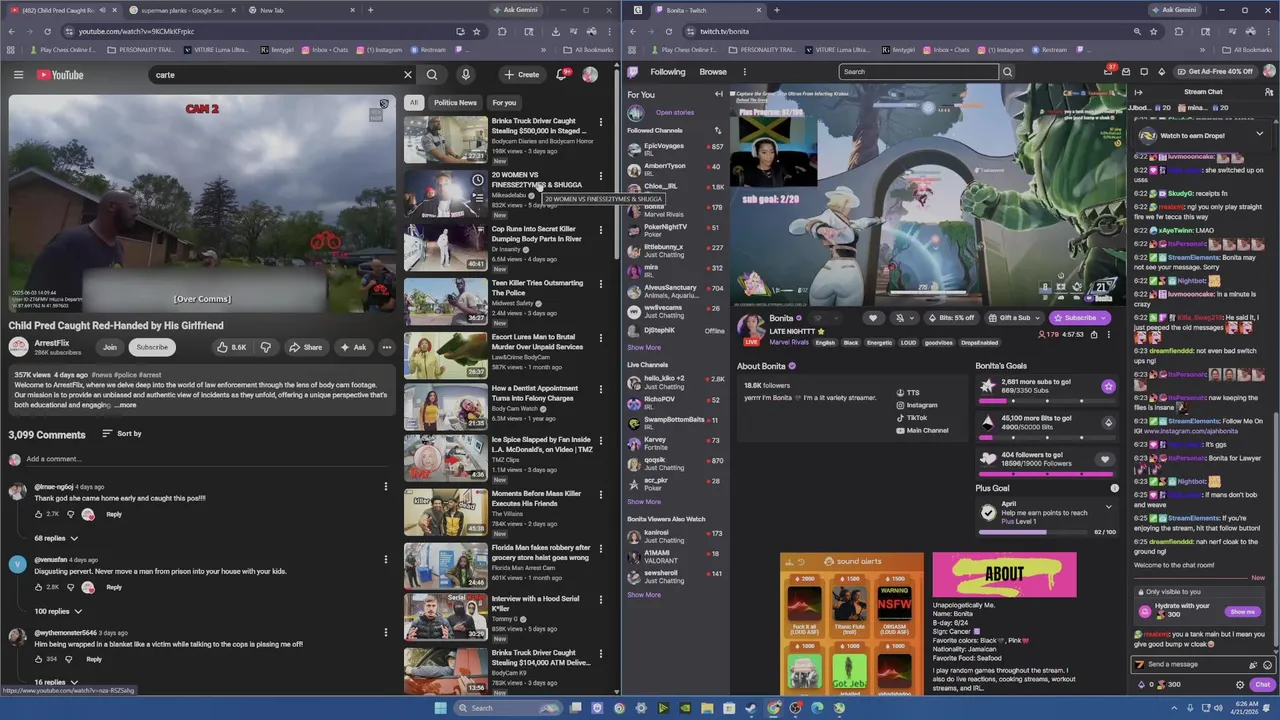This screenshot has width=1280, height=720.
Task: Select the Politics News filter chip
Action: tap(455, 102)
